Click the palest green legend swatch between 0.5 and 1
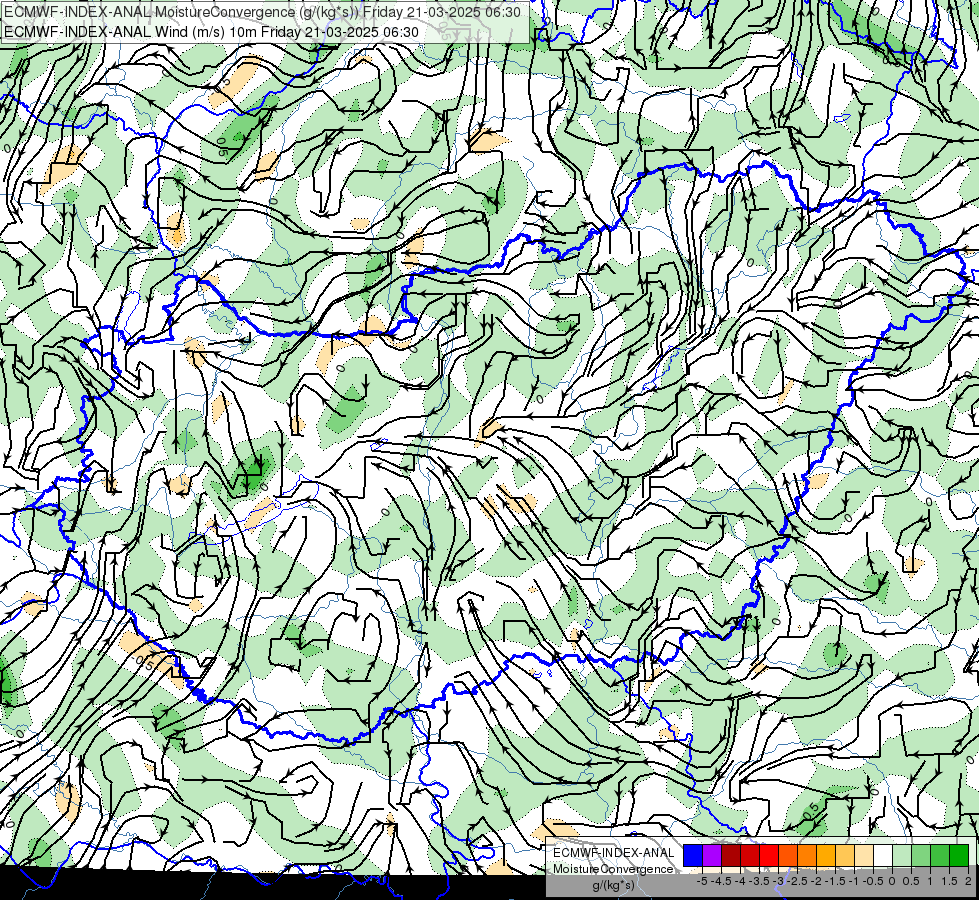Viewport: 979px width, 900px height. tap(902, 855)
